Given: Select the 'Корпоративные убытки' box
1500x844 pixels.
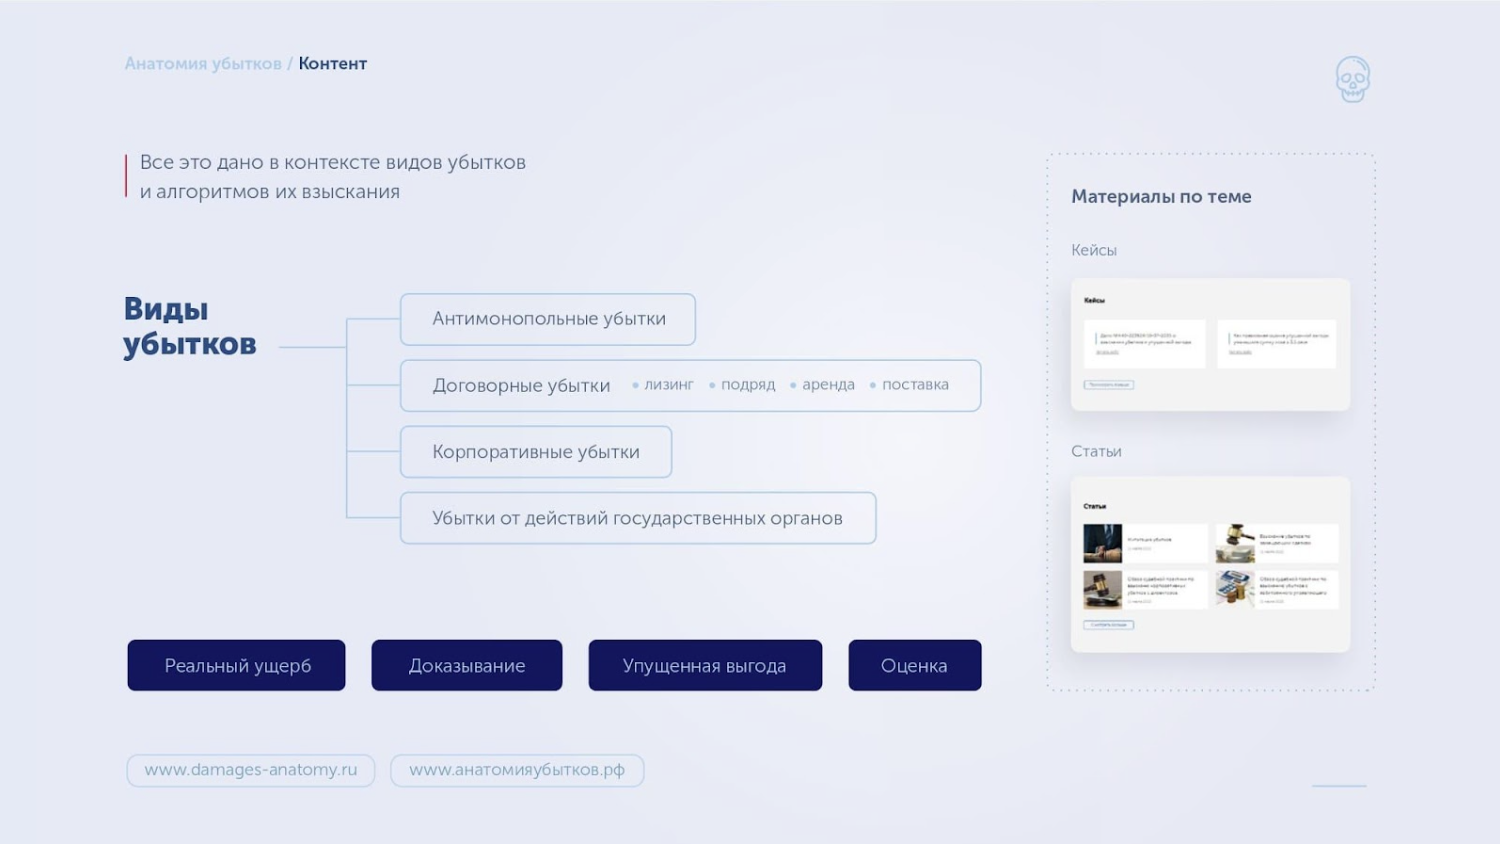Looking at the screenshot, I should tap(536, 452).
